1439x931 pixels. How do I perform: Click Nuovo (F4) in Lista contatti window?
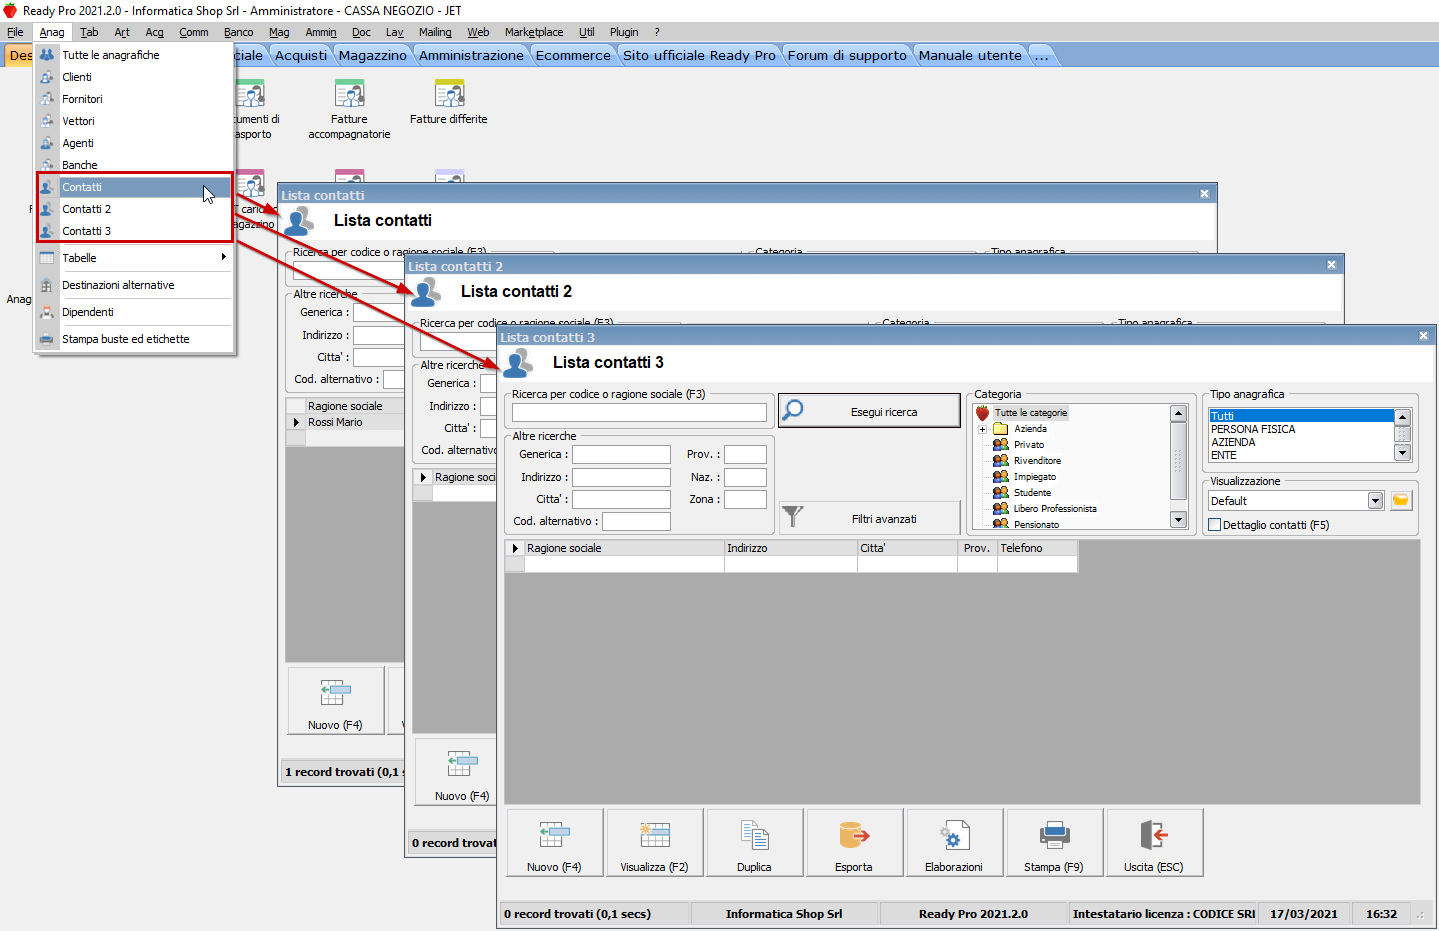335,701
